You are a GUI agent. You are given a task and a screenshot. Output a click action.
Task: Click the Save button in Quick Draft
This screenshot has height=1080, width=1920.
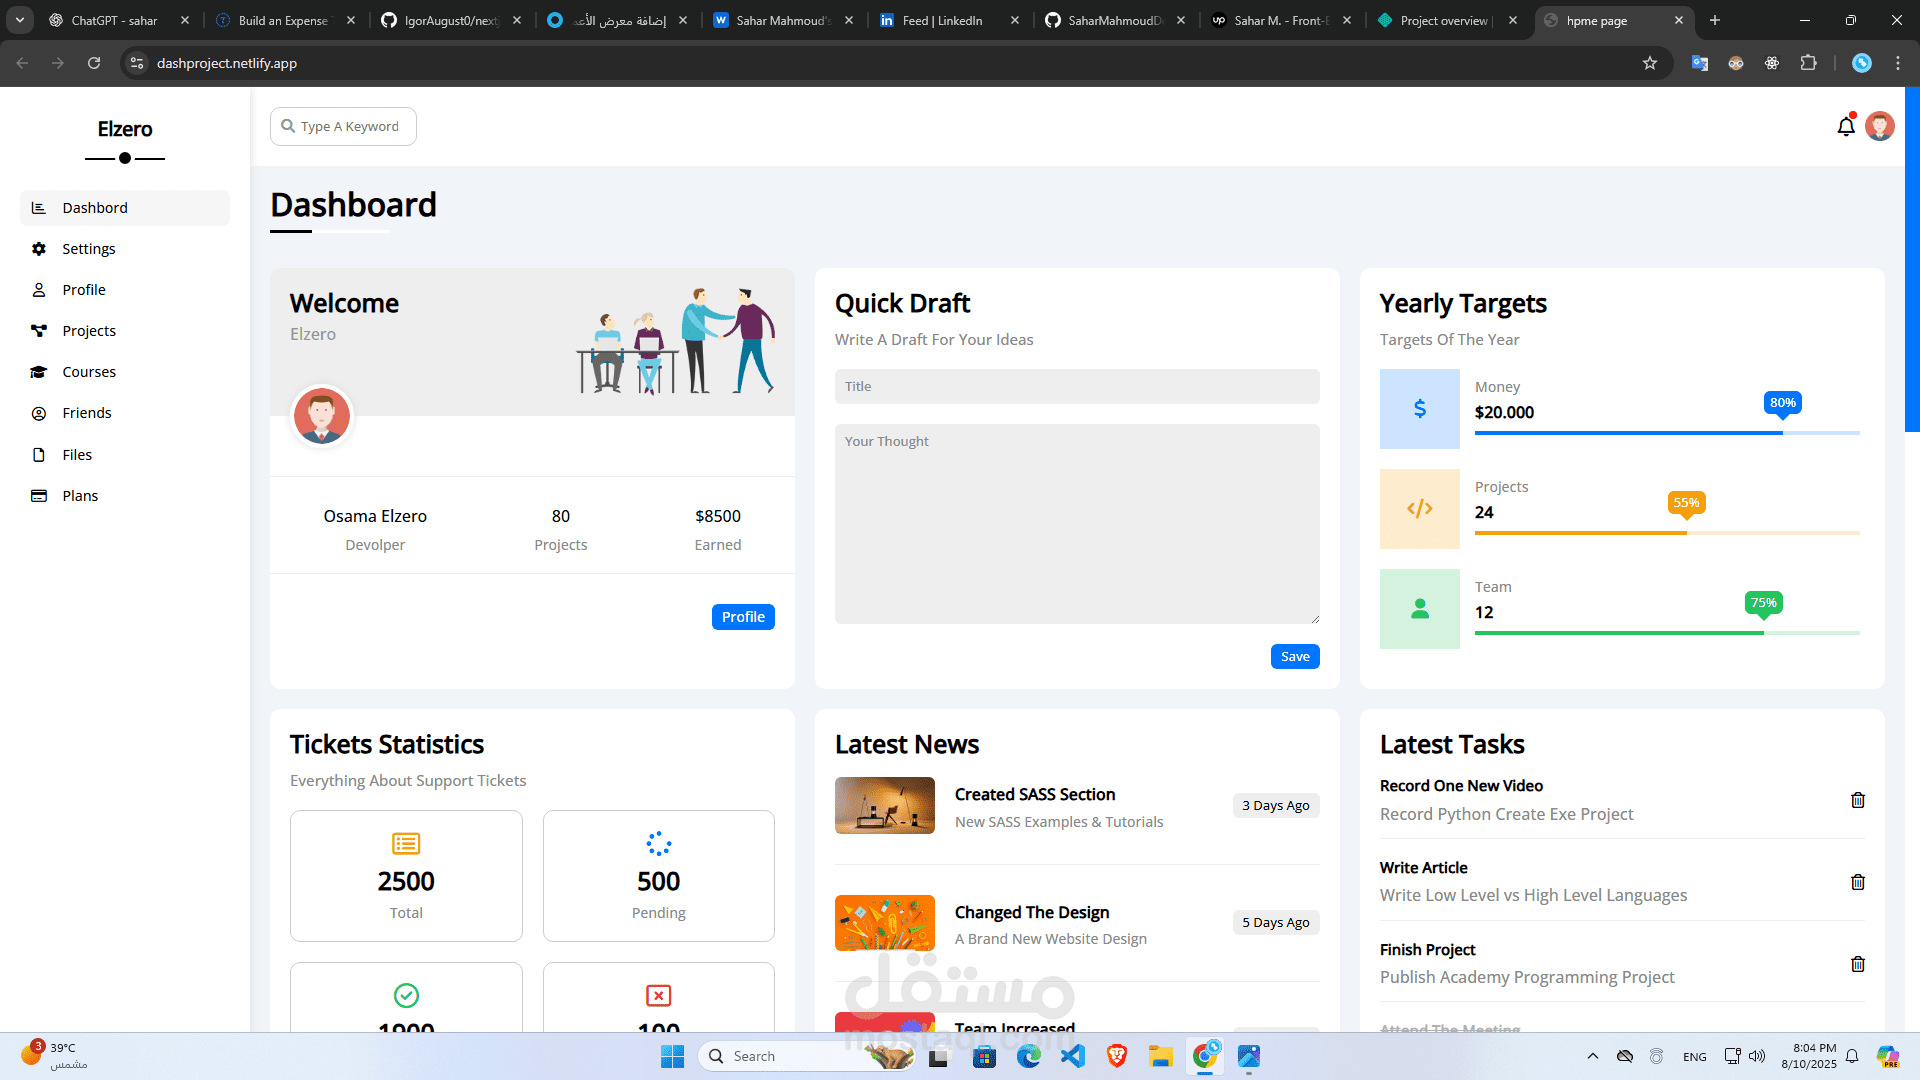coord(1294,656)
